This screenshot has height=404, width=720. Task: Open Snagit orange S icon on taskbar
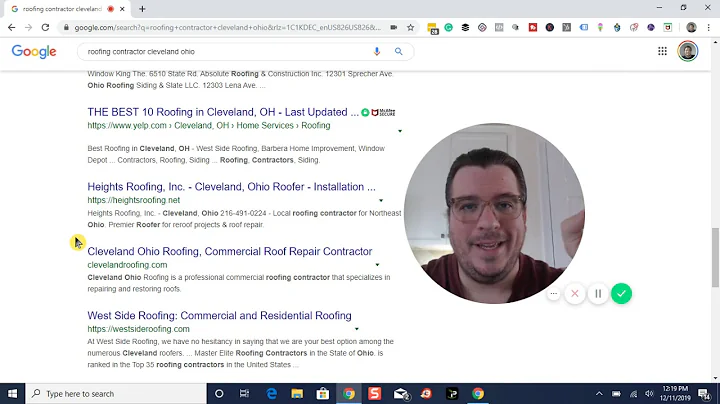point(375,394)
